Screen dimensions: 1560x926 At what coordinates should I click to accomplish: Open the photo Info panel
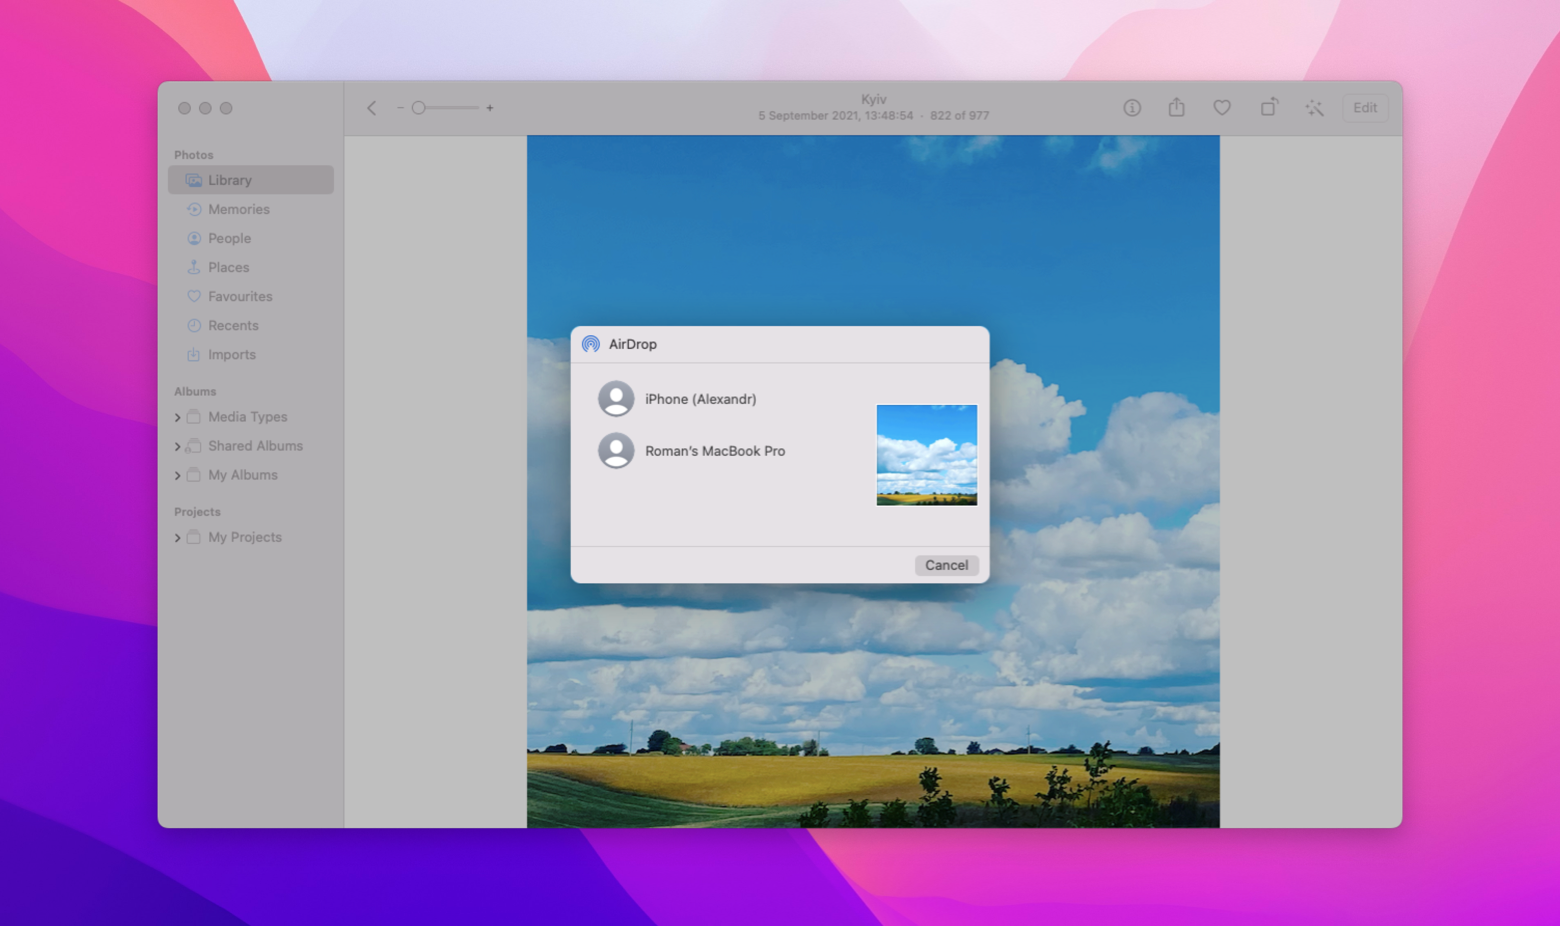1132,107
